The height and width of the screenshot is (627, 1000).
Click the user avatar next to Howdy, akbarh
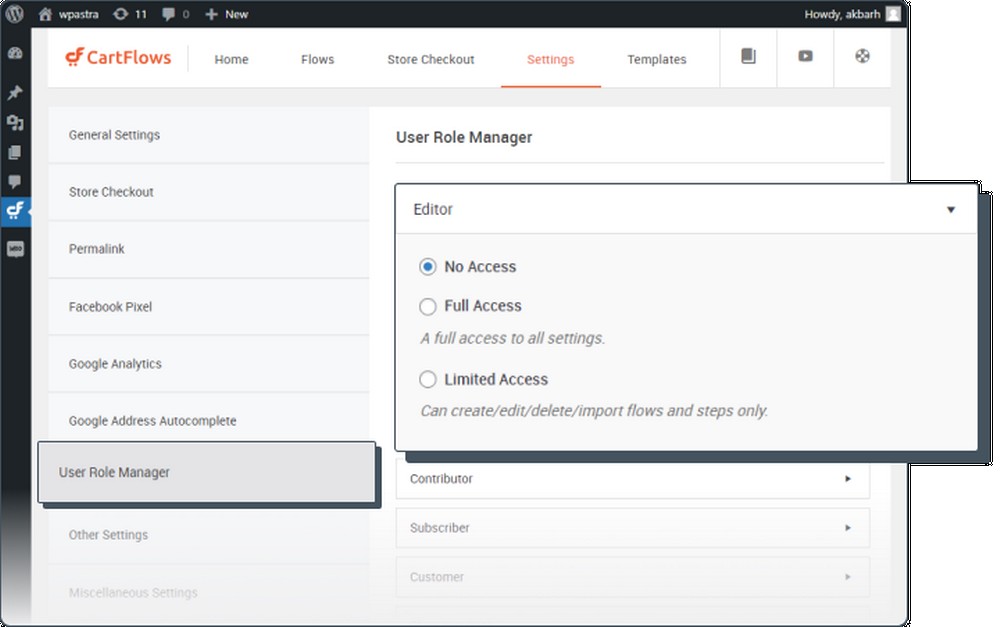coord(893,14)
